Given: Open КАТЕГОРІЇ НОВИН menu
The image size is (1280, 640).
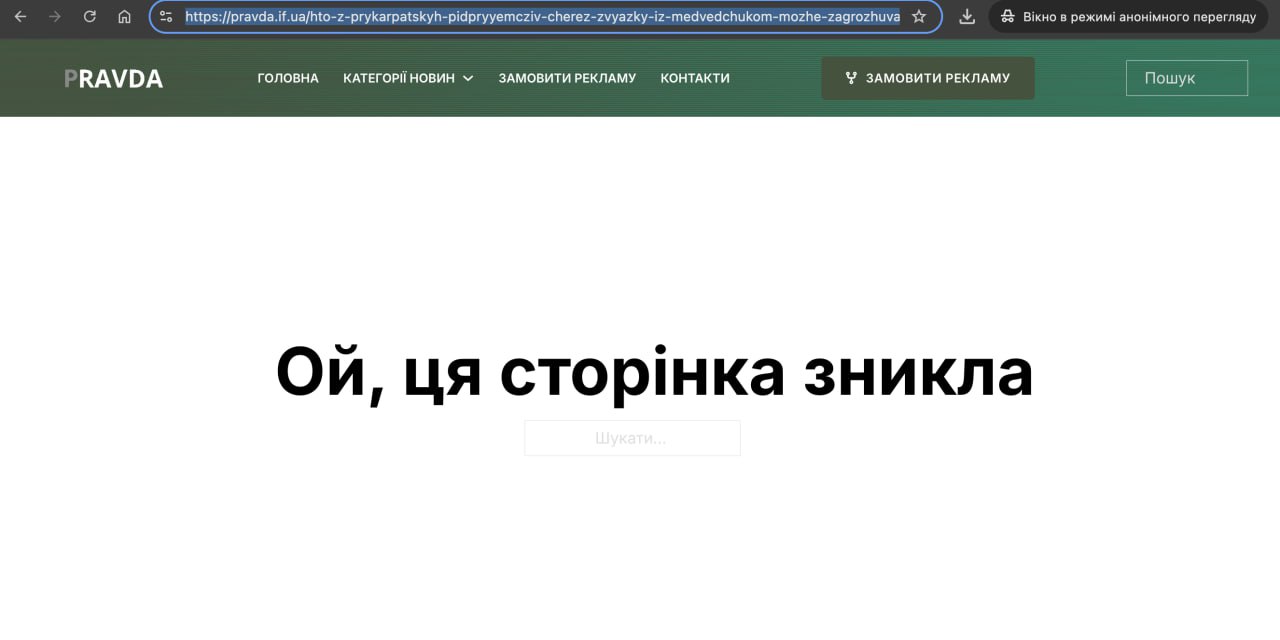Looking at the screenshot, I should point(399,78).
